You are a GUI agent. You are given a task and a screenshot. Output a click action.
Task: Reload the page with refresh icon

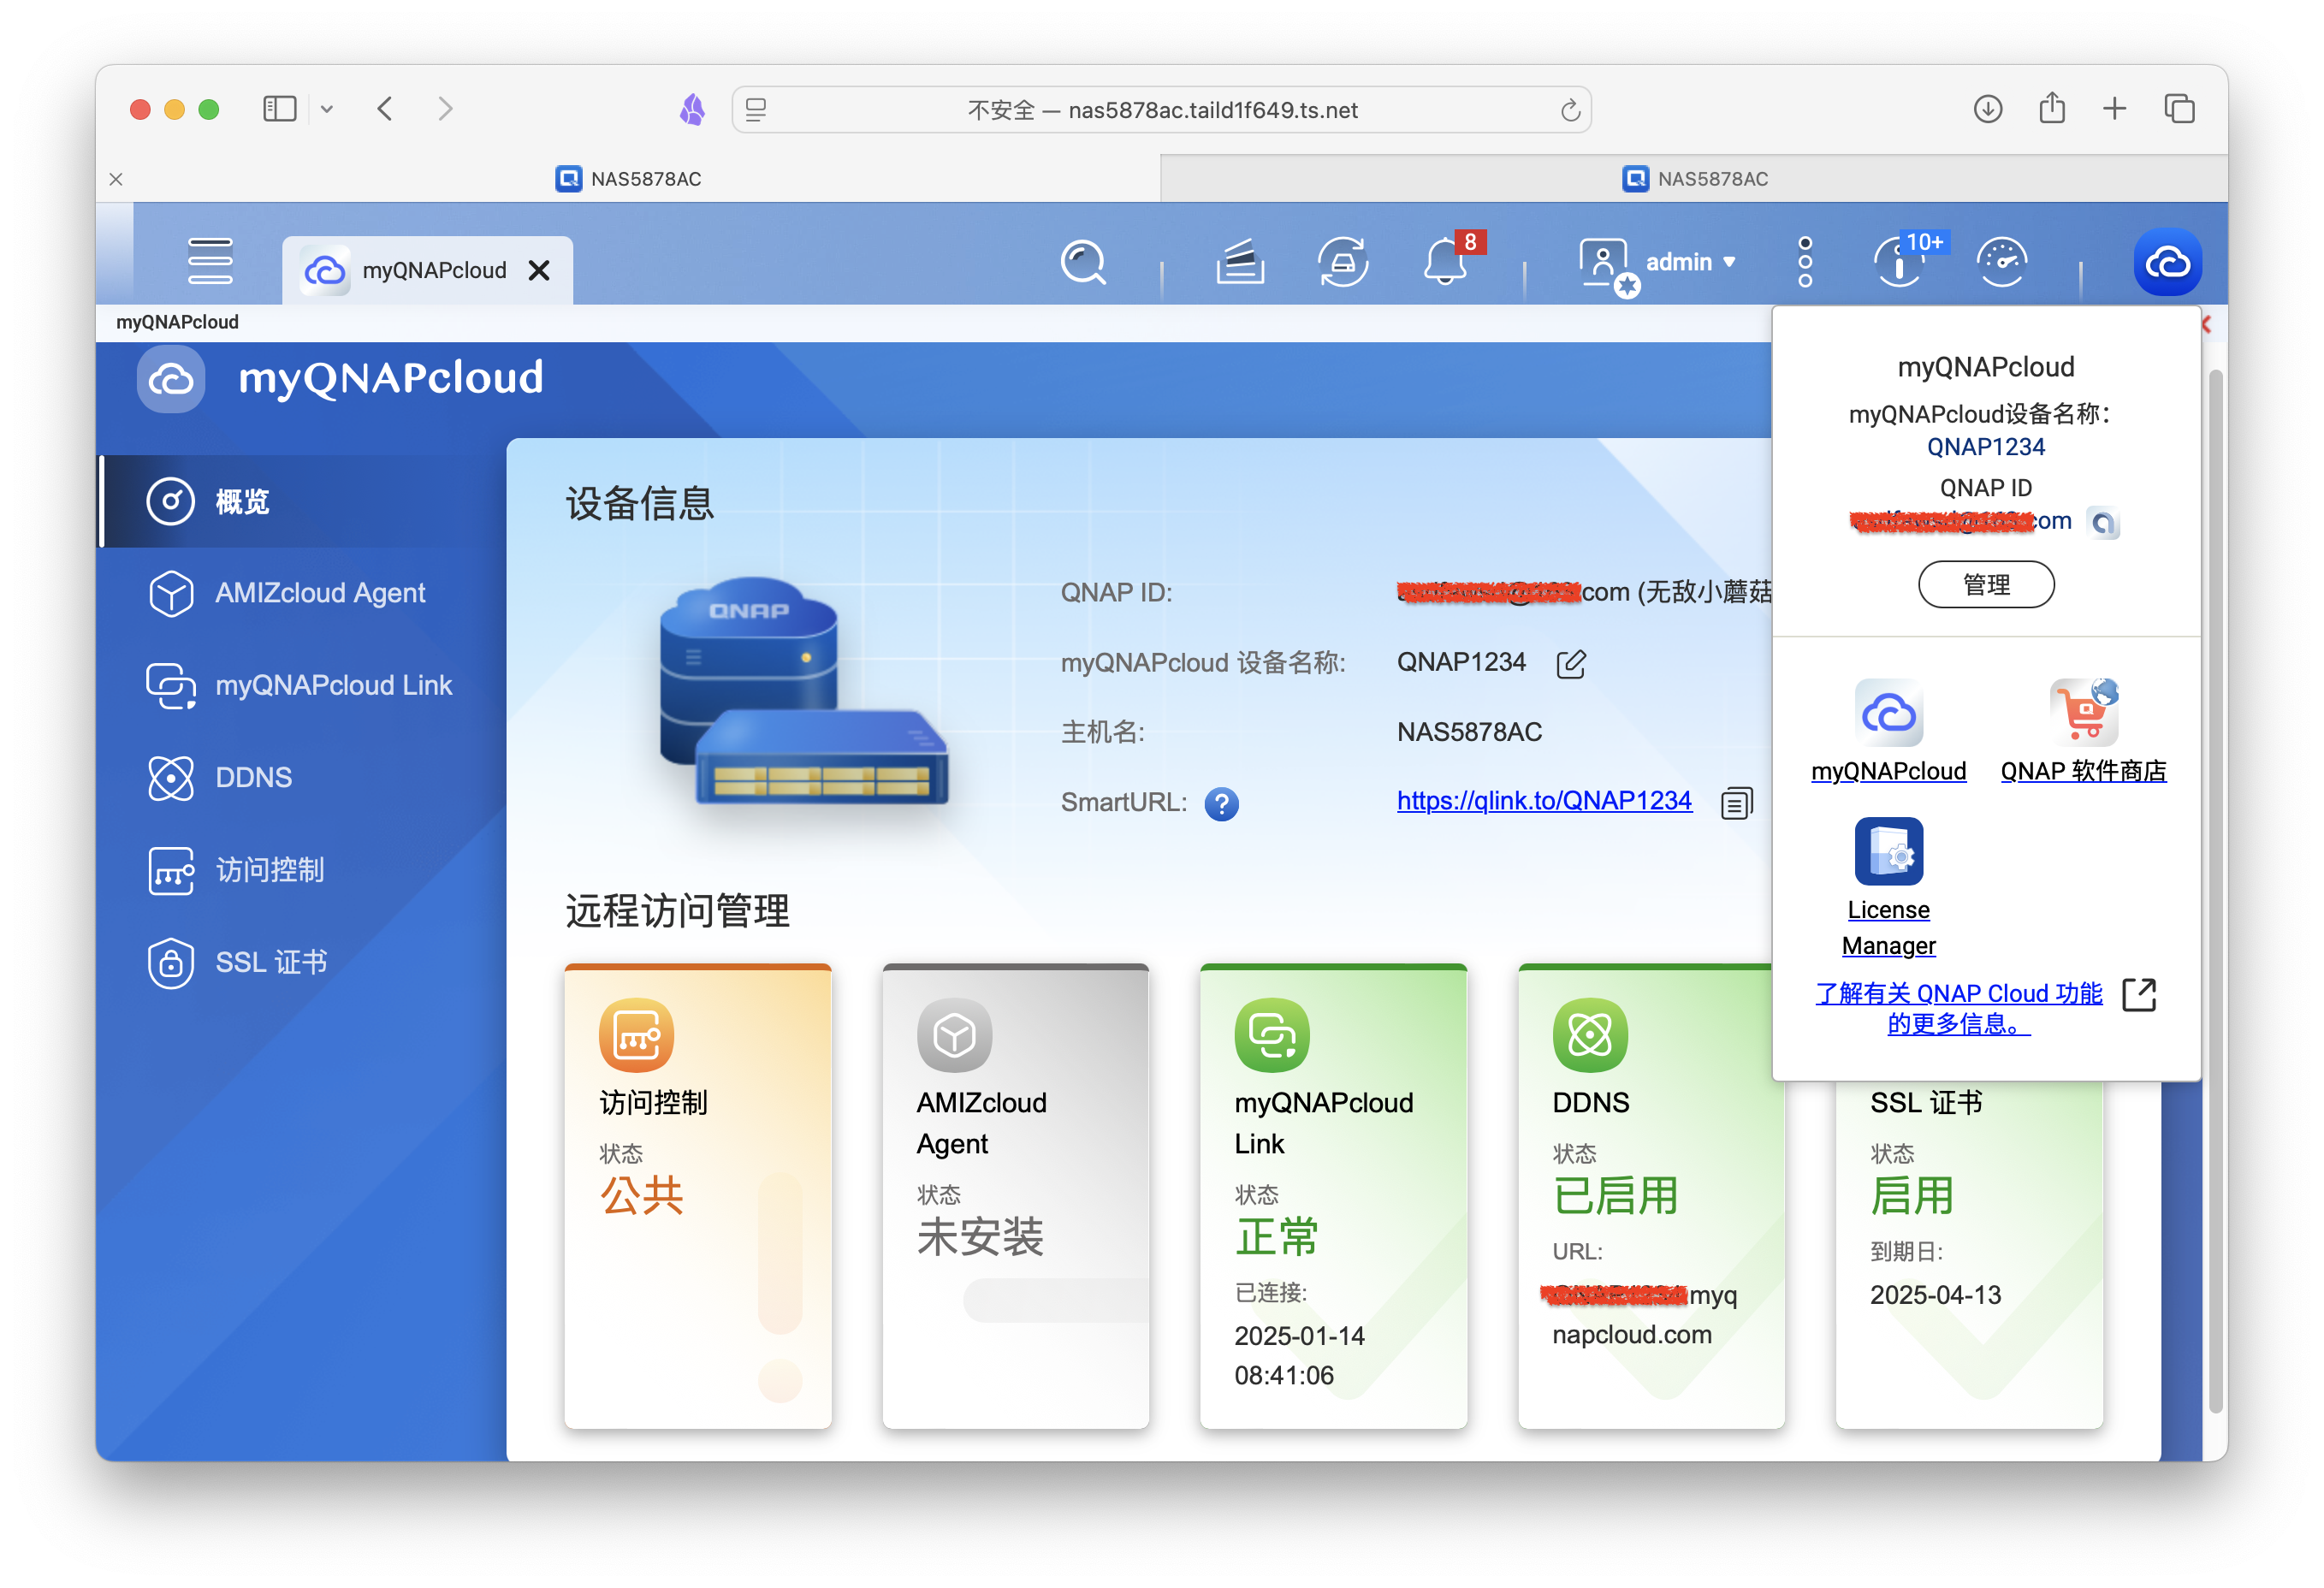[1570, 110]
